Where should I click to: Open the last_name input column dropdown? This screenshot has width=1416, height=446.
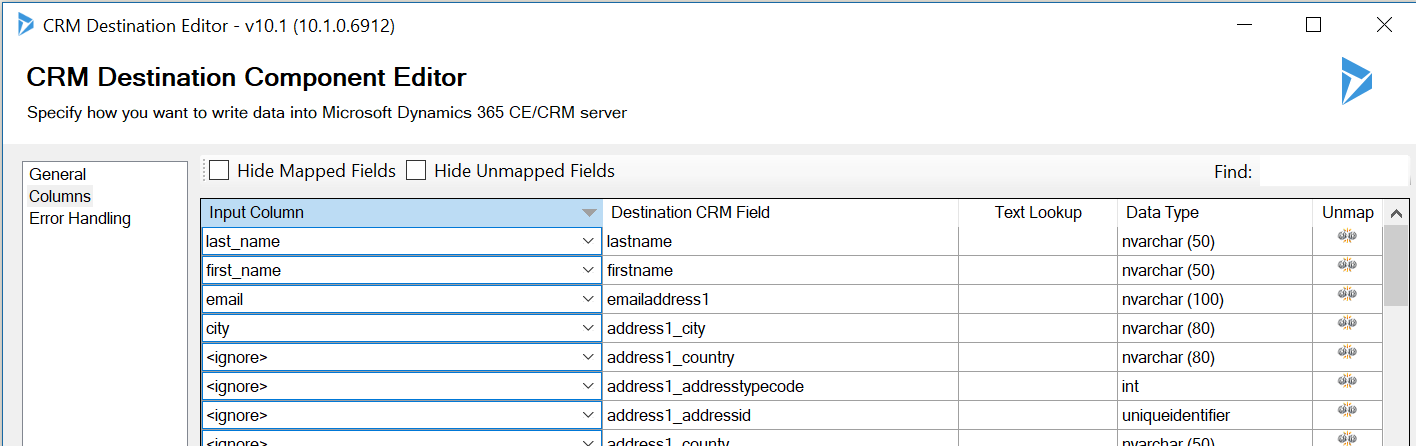pyautogui.click(x=587, y=241)
